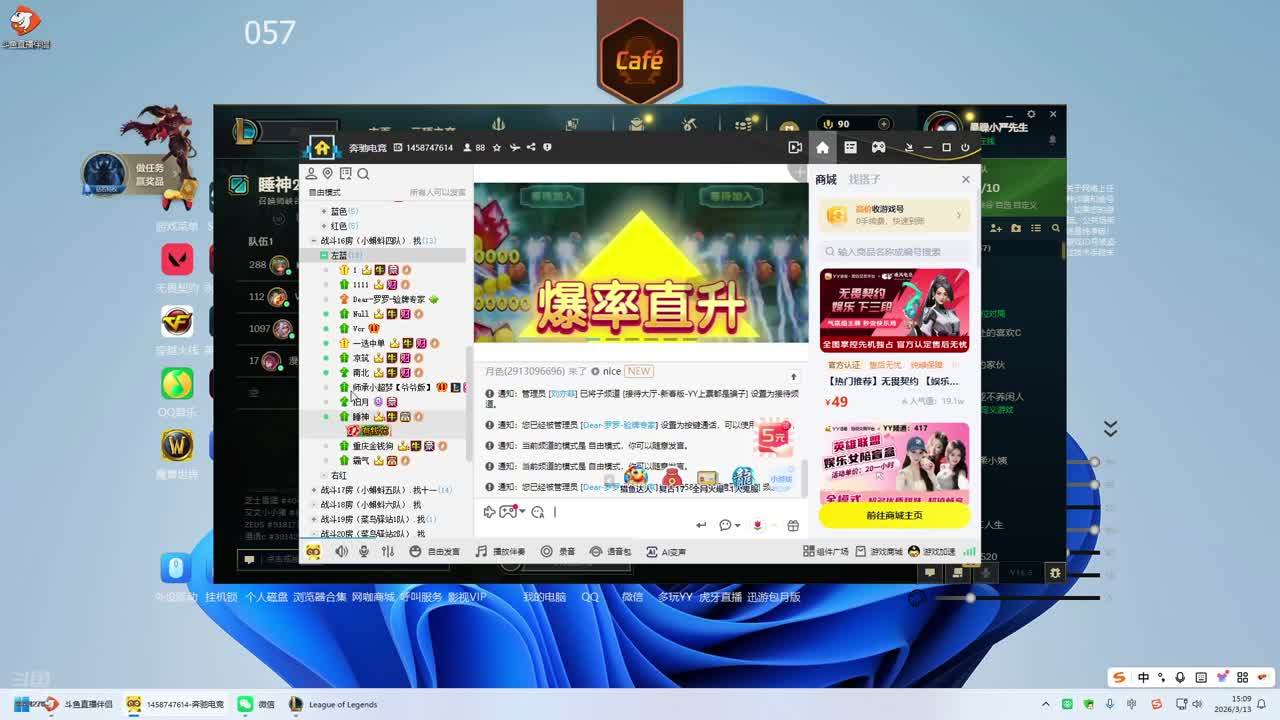Open the 魔兽世界 desktop icon
Image resolution: width=1280 pixels, height=720 pixels.
point(177,452)
